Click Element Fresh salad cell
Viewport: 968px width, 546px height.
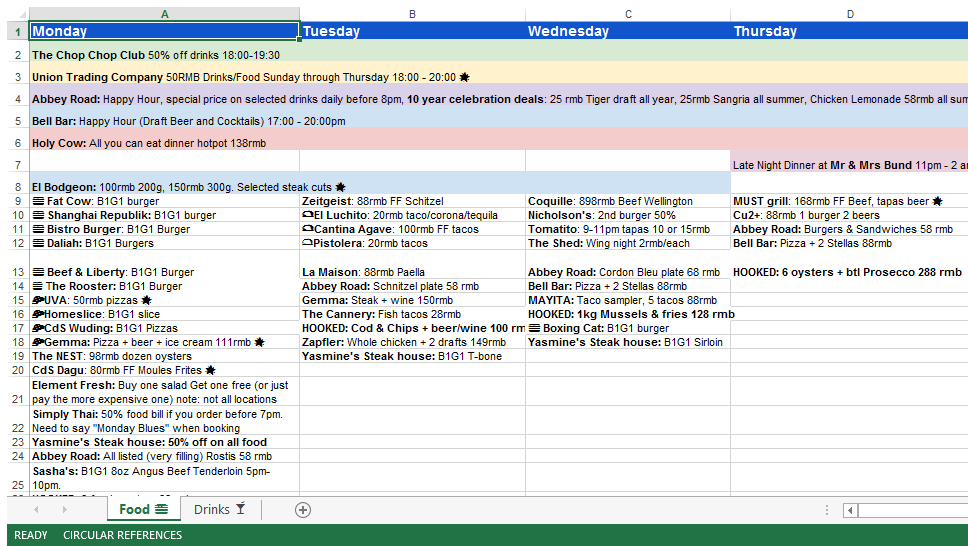click(164, 392)
